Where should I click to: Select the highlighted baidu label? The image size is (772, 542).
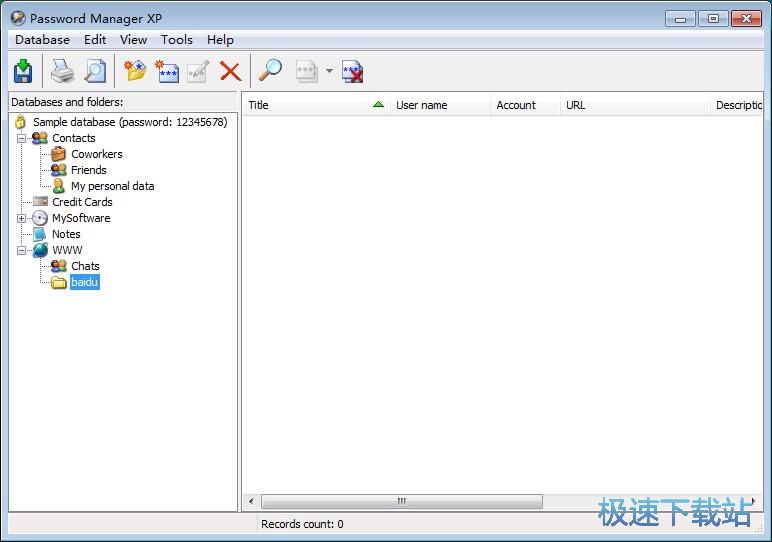point(85,282)
